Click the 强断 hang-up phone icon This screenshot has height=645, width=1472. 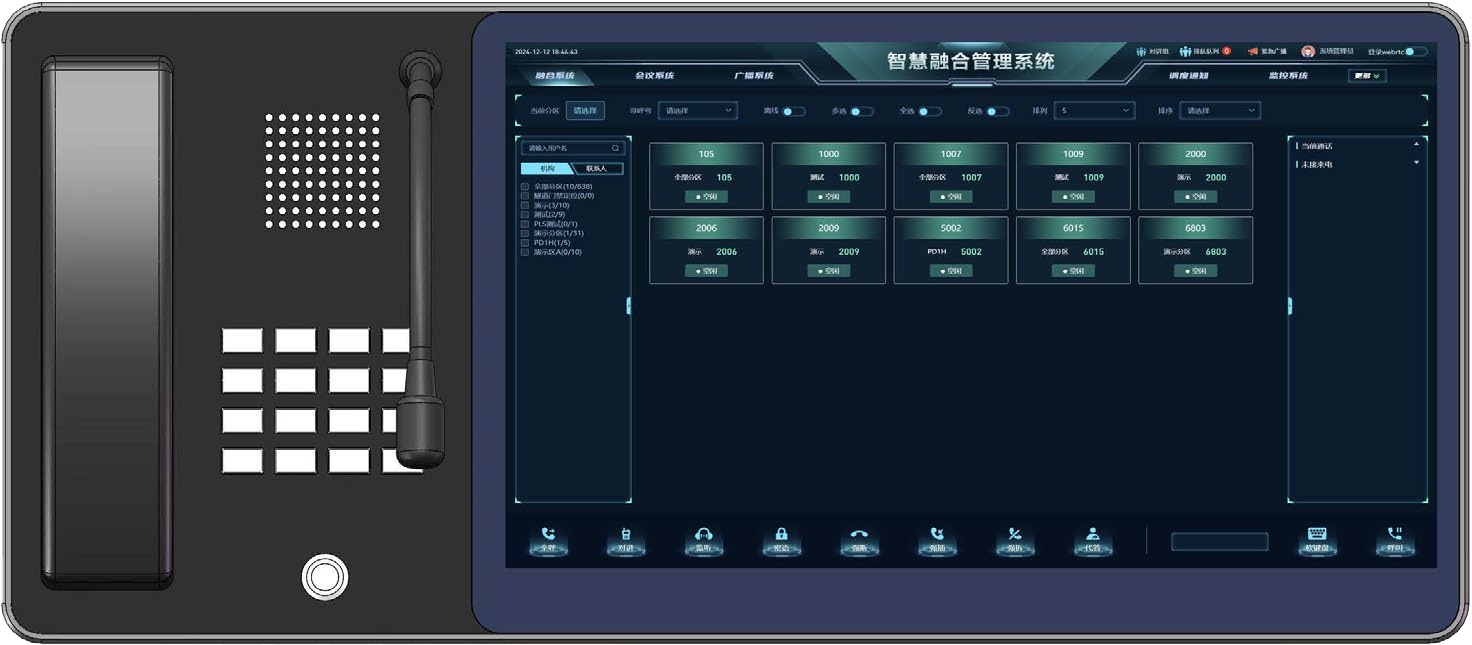click(859, 535)
